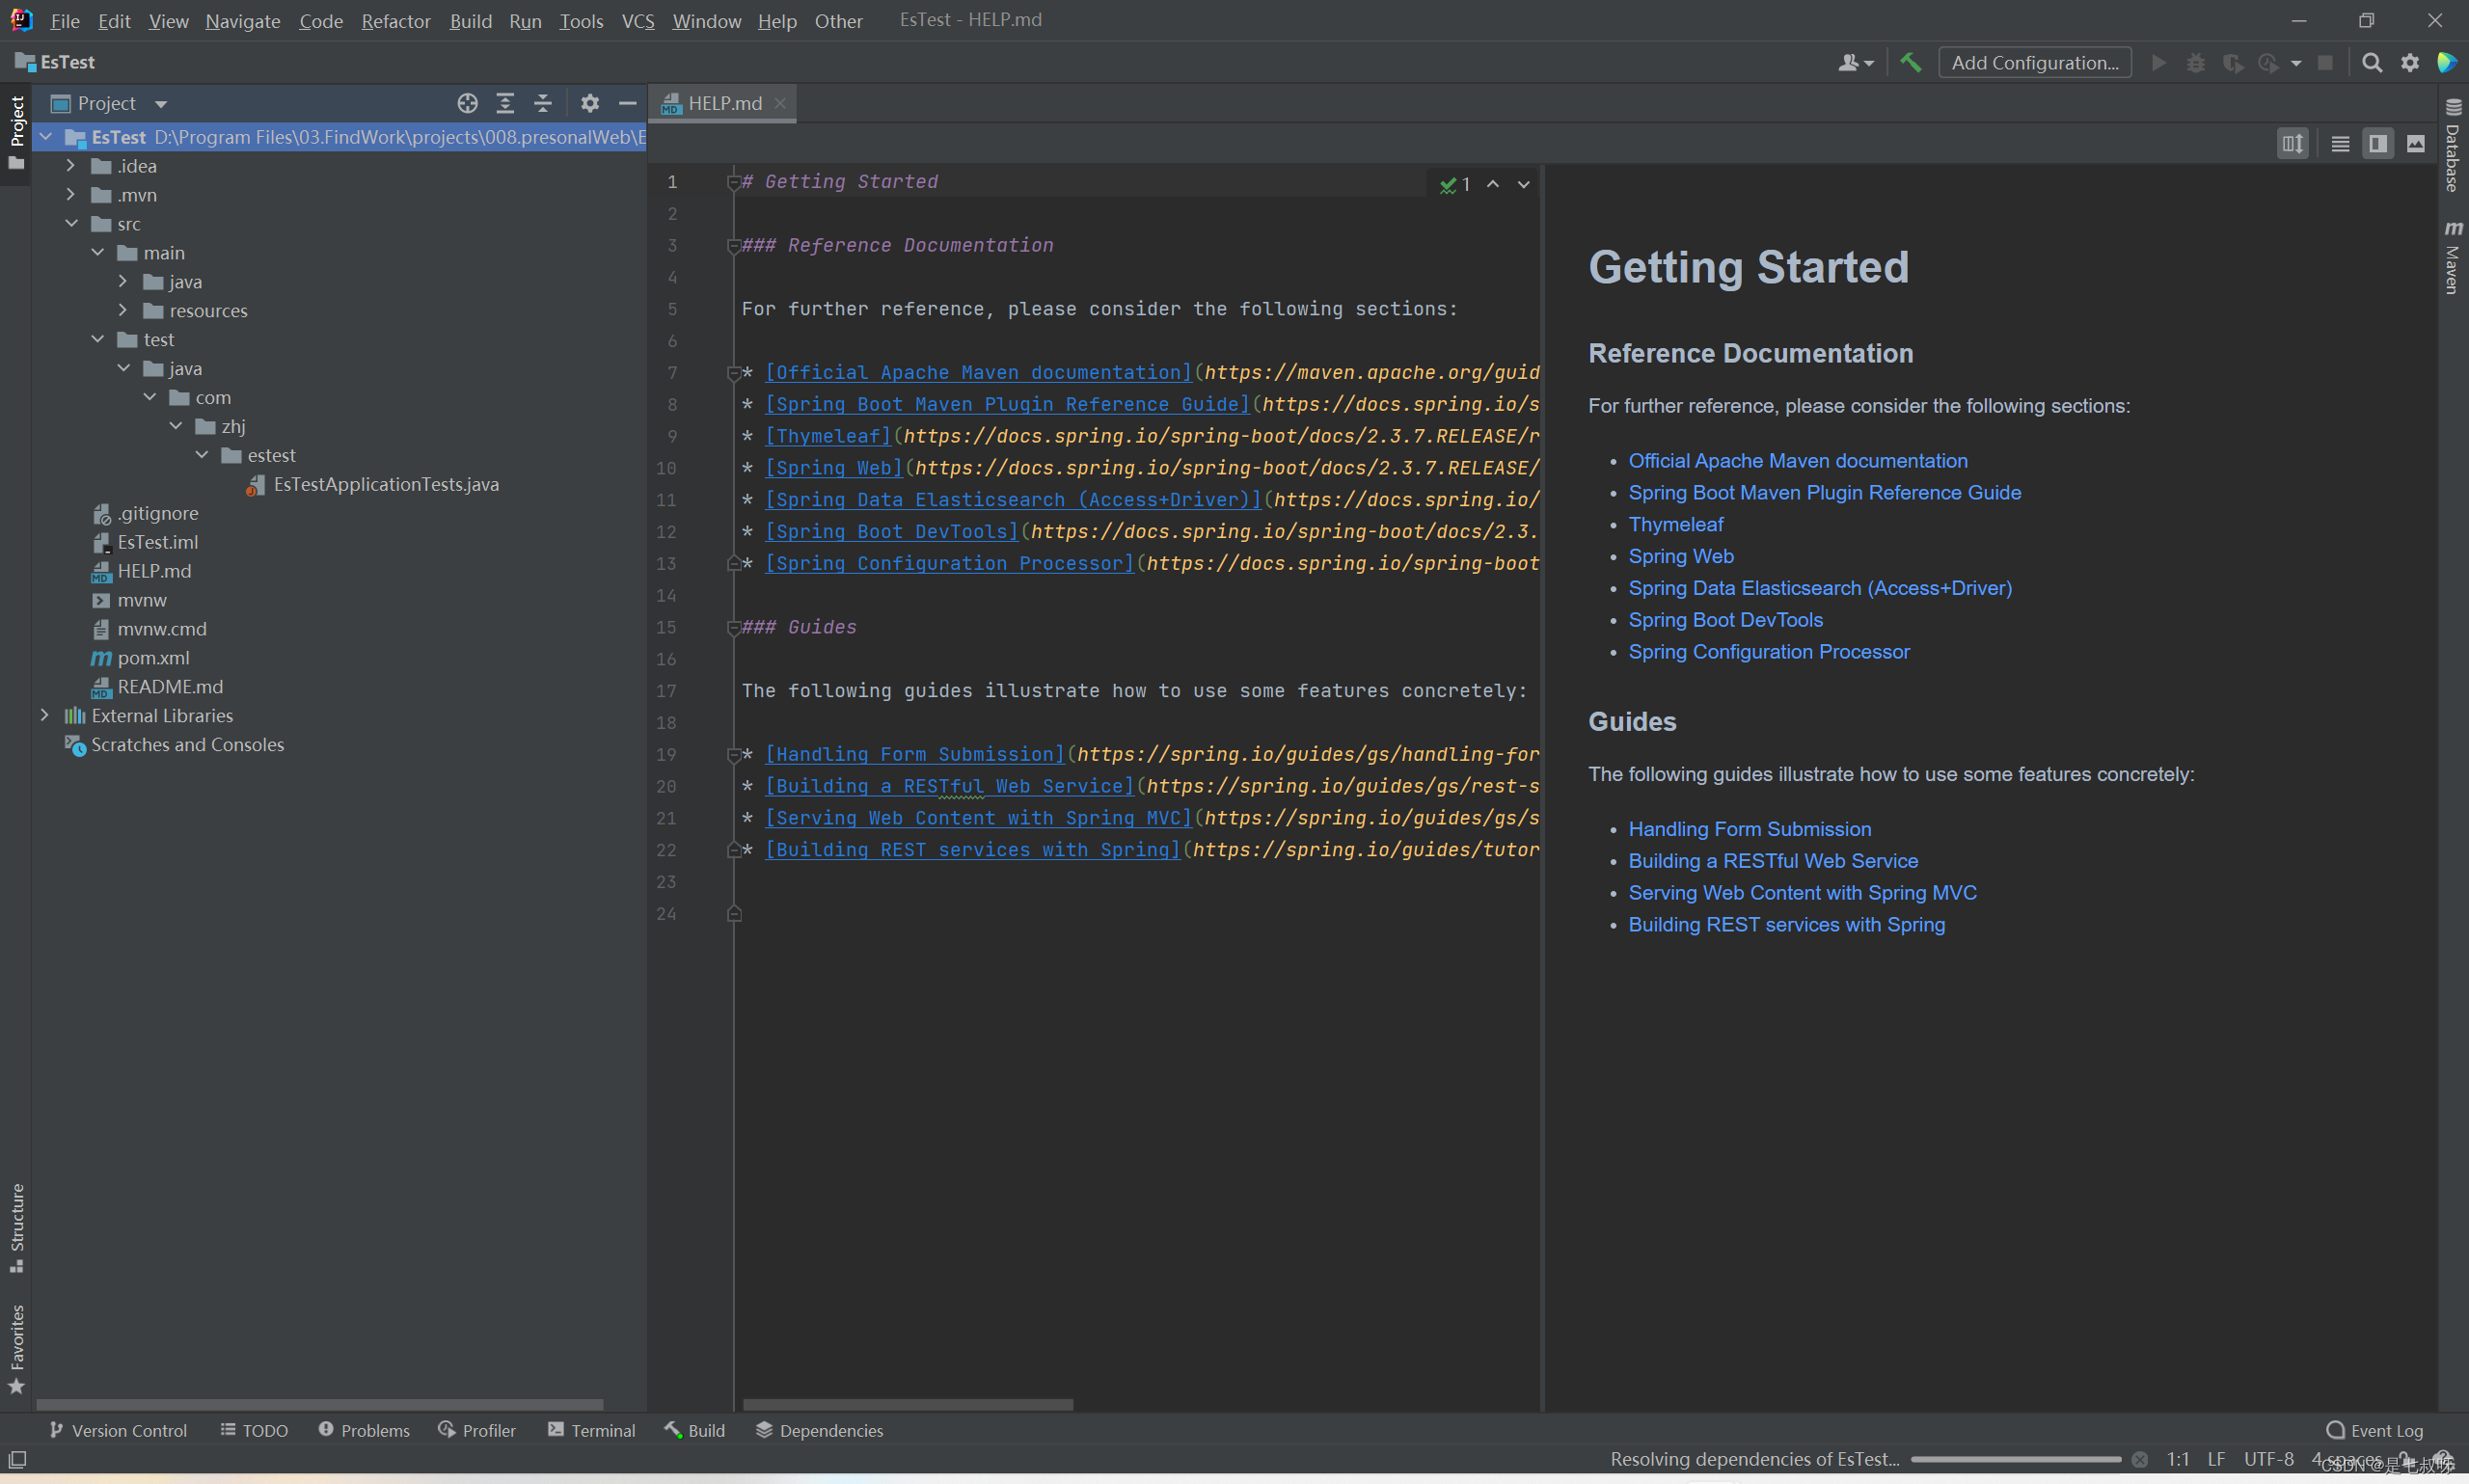Open the Thymeleaf preview link
This screenshot has height=1484, width=2469.
click(1675, 524)
